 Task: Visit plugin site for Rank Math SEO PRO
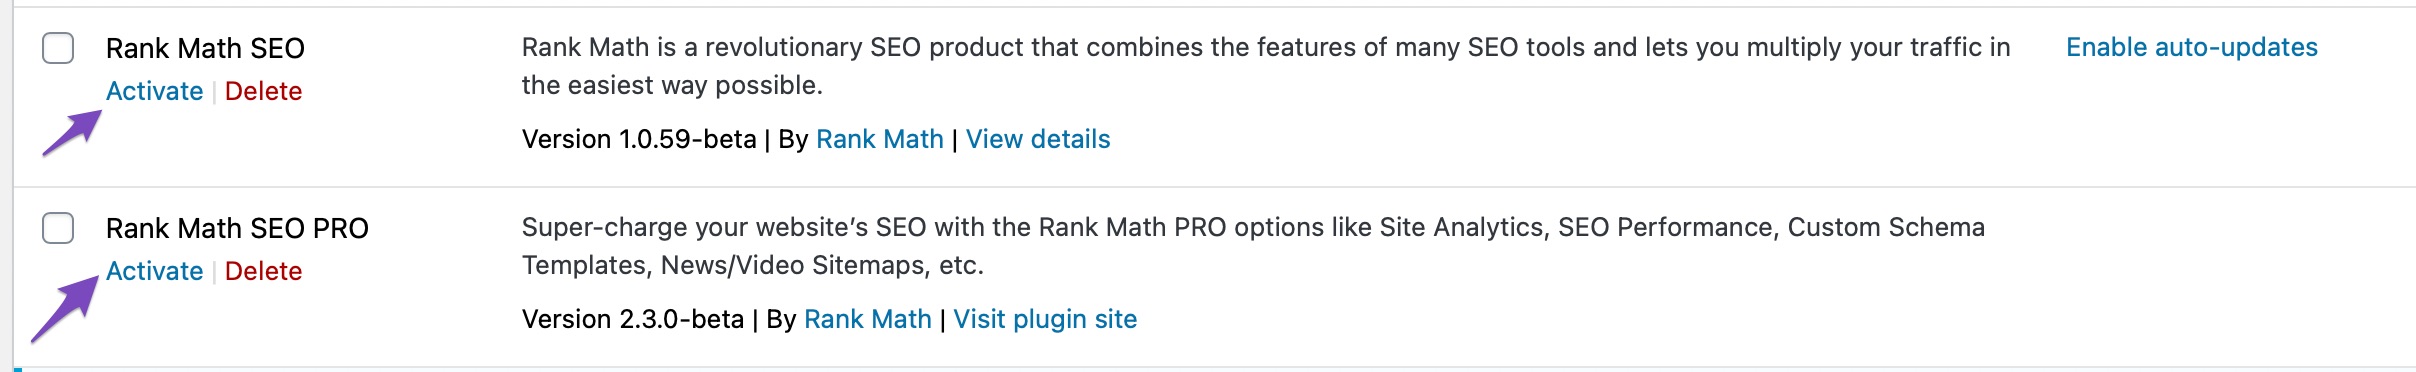point(1045,319)
